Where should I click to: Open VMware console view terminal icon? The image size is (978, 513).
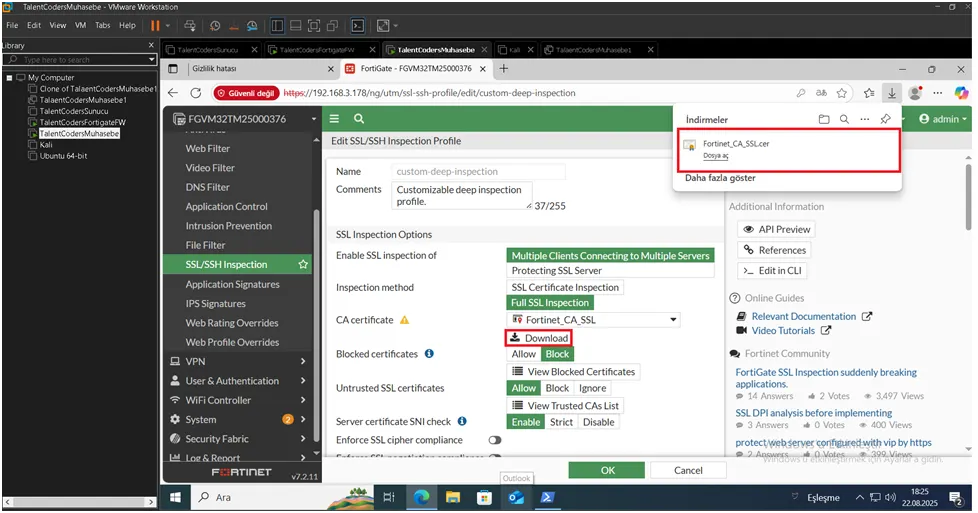357,26
